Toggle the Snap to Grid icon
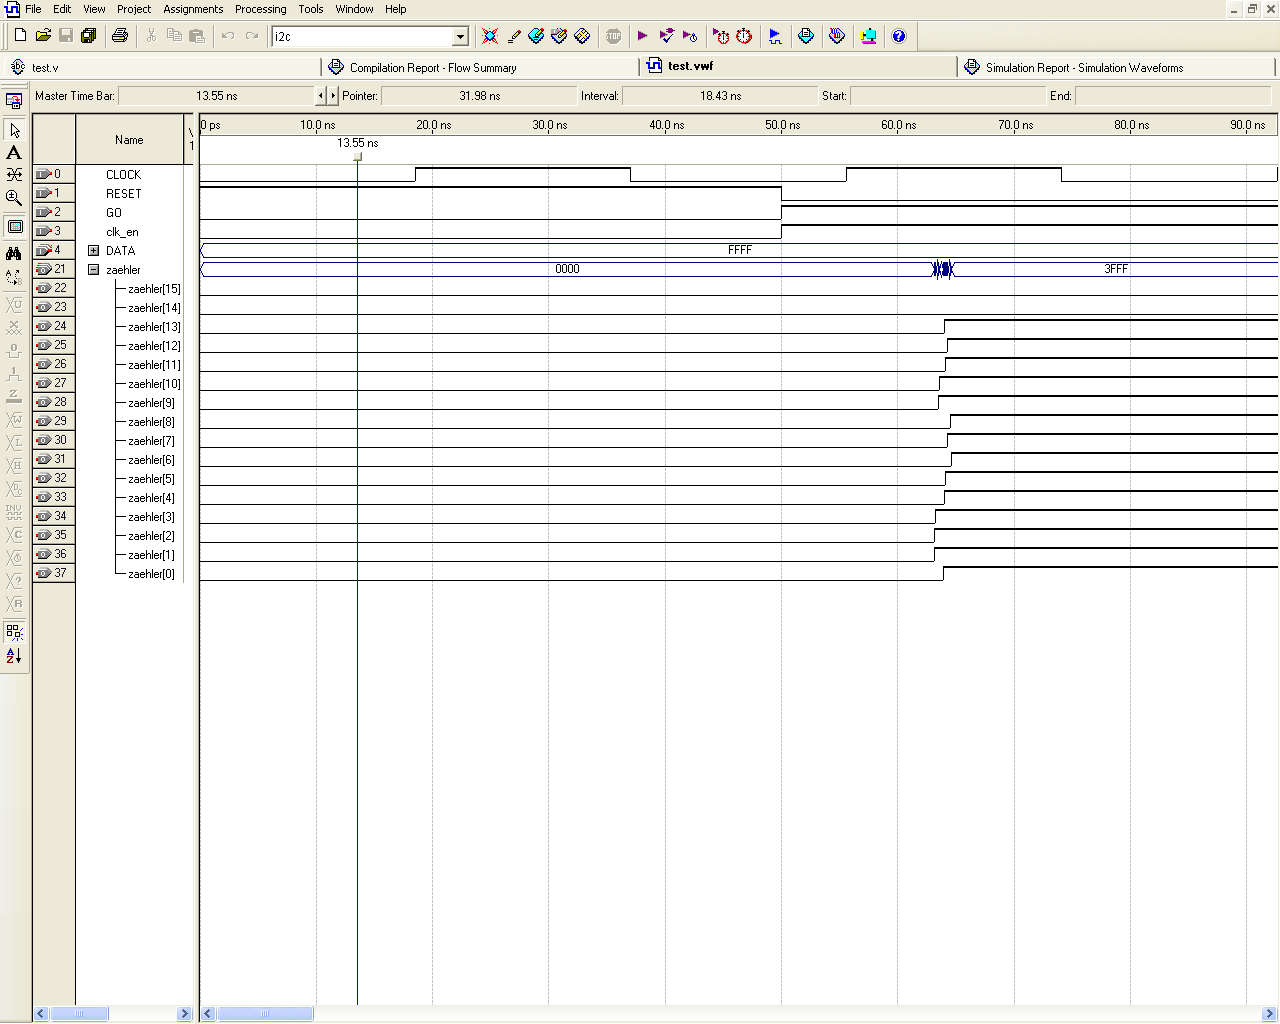 (14, 632)
